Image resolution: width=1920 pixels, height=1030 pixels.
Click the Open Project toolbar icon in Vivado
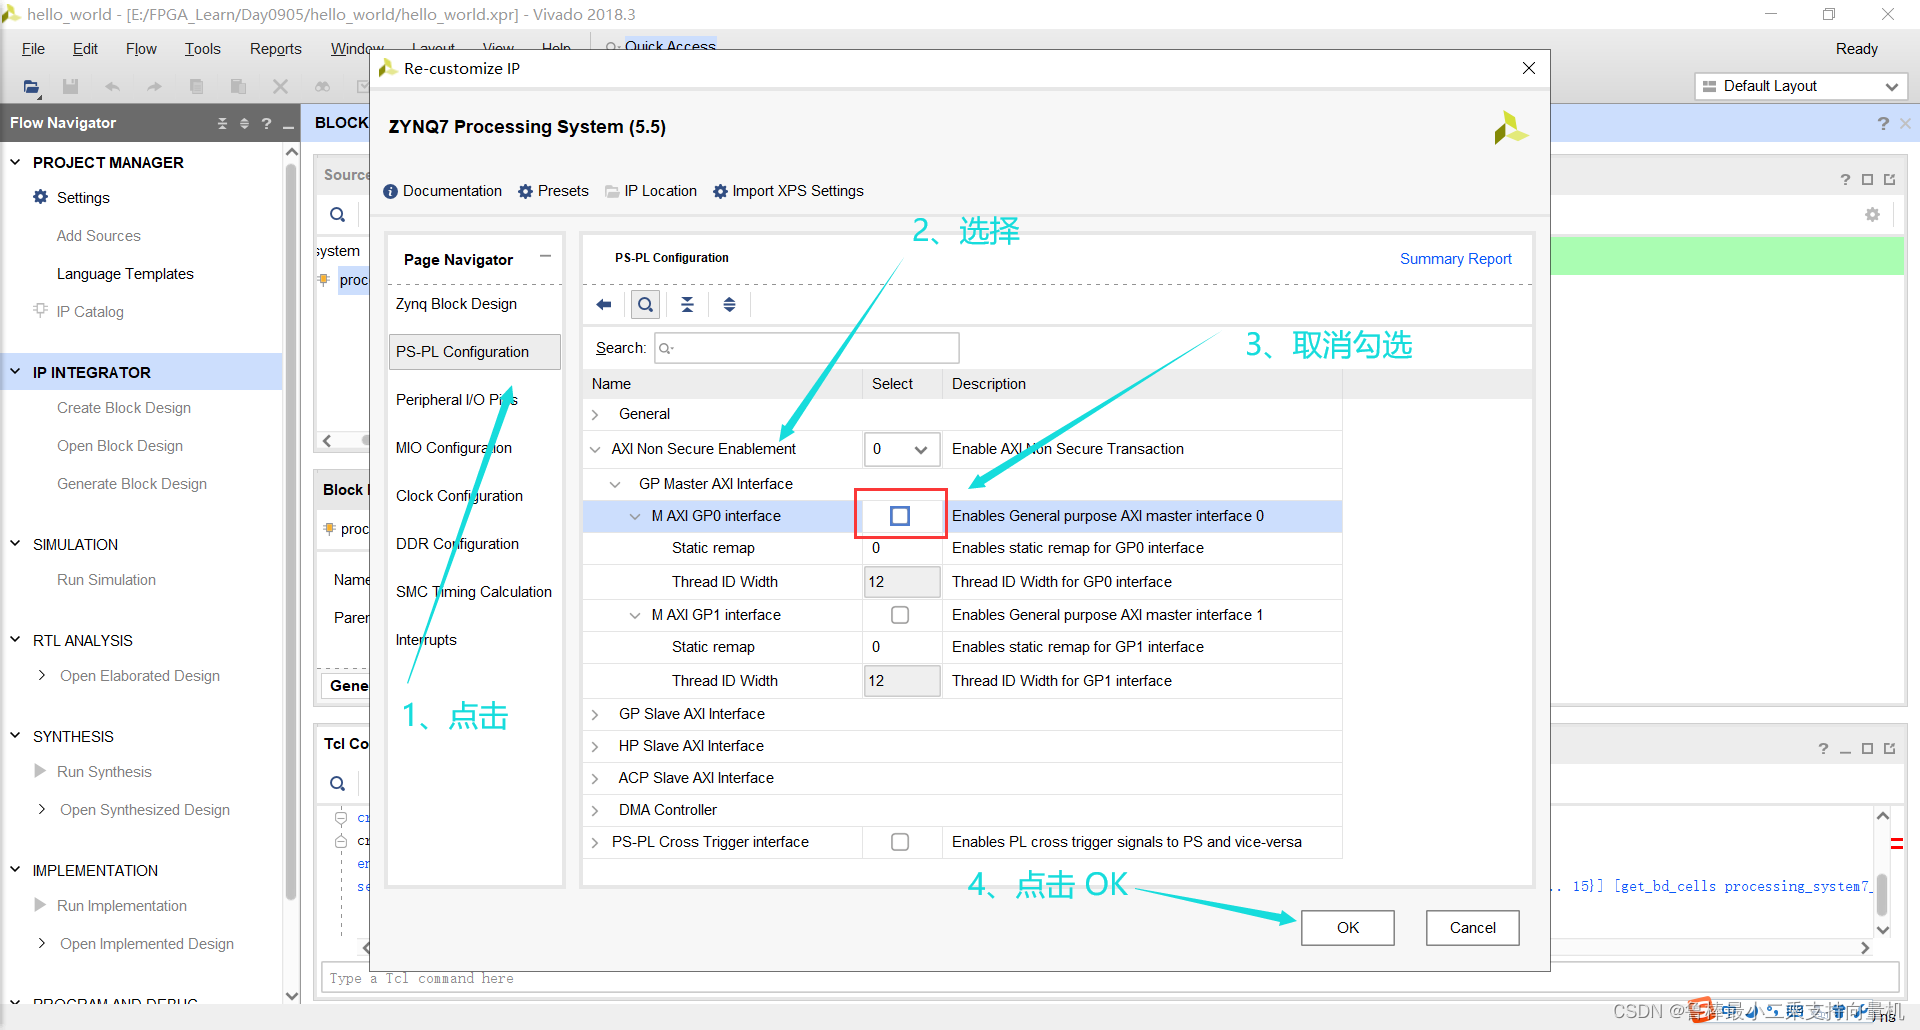click(x=32, y=87)
